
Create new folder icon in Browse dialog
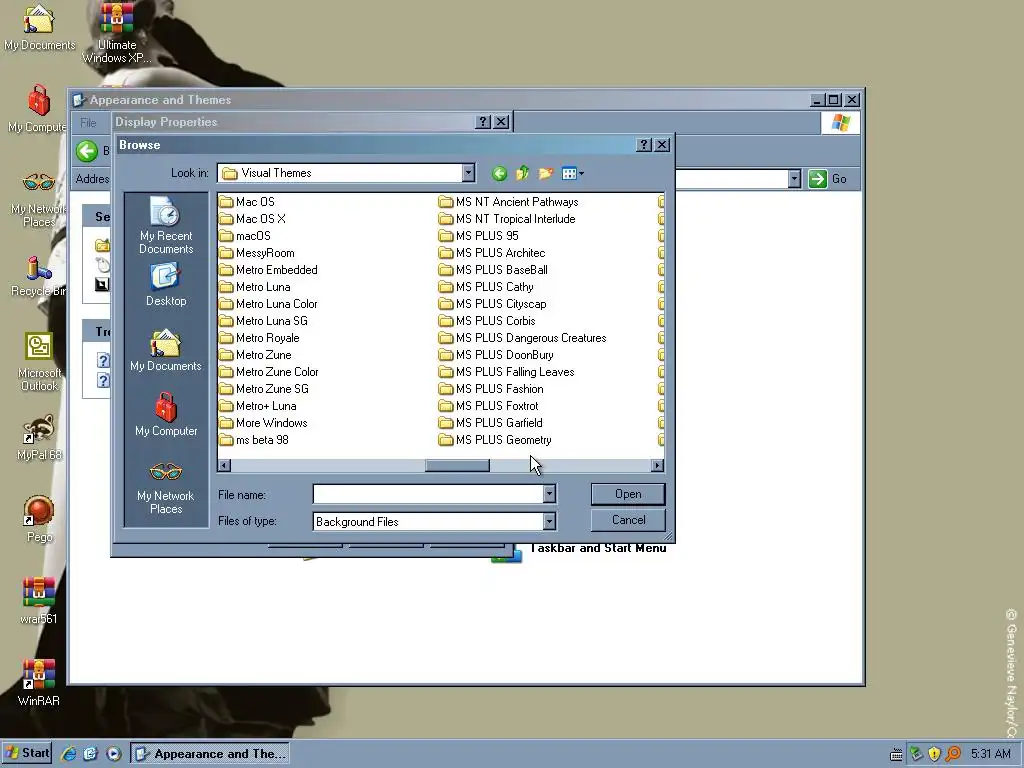click(x=546, y=173)
